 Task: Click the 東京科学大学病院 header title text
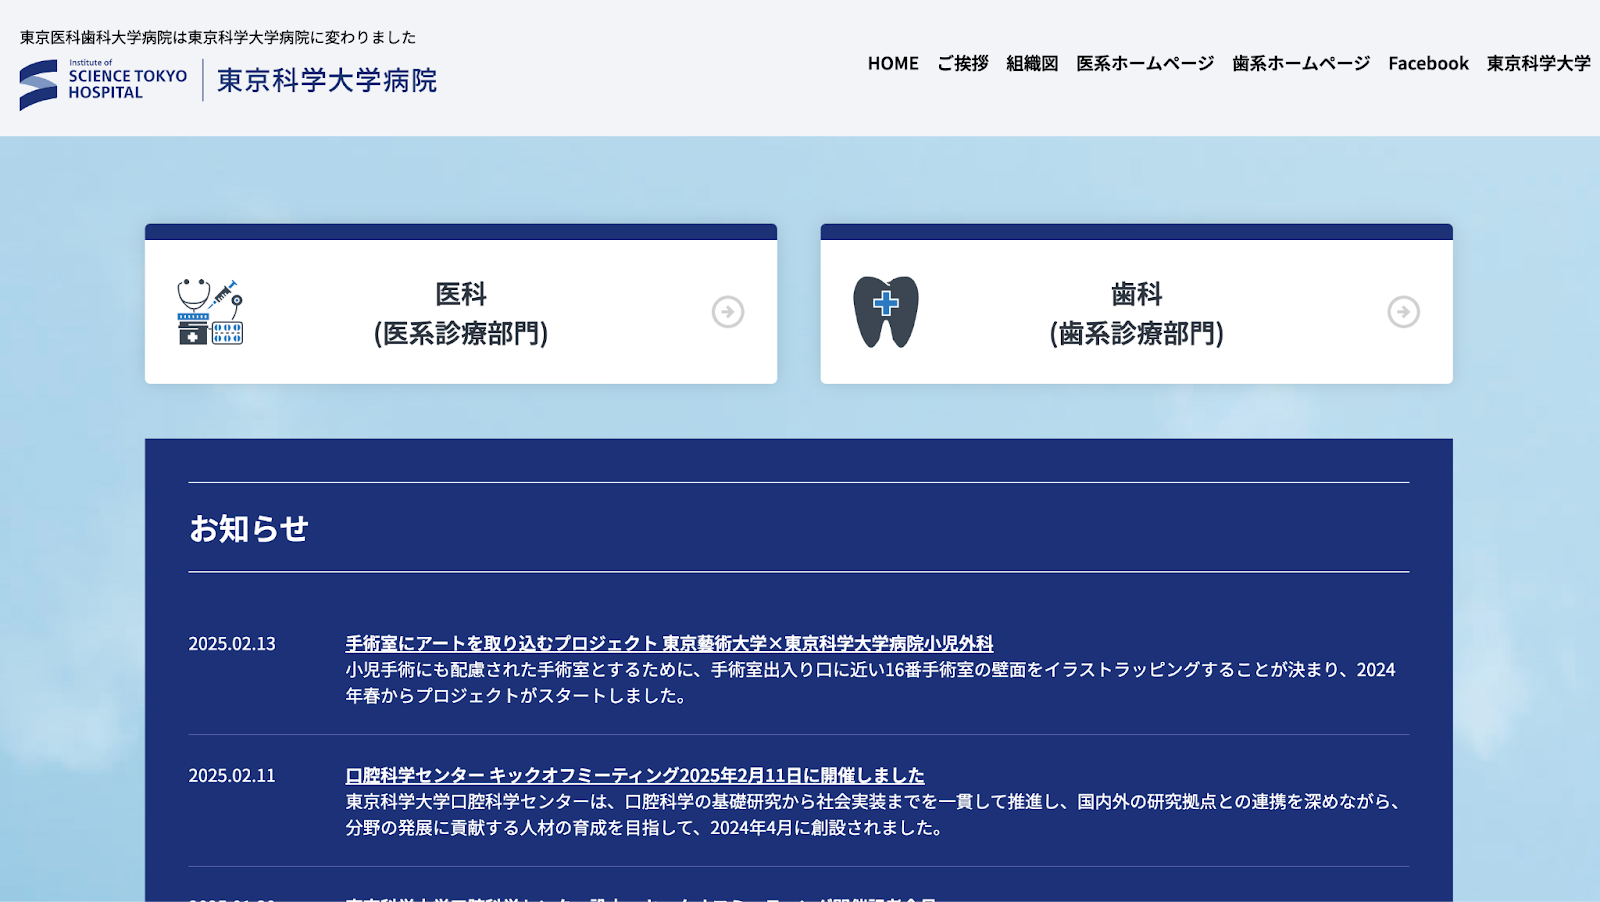[x=327, y=81]
